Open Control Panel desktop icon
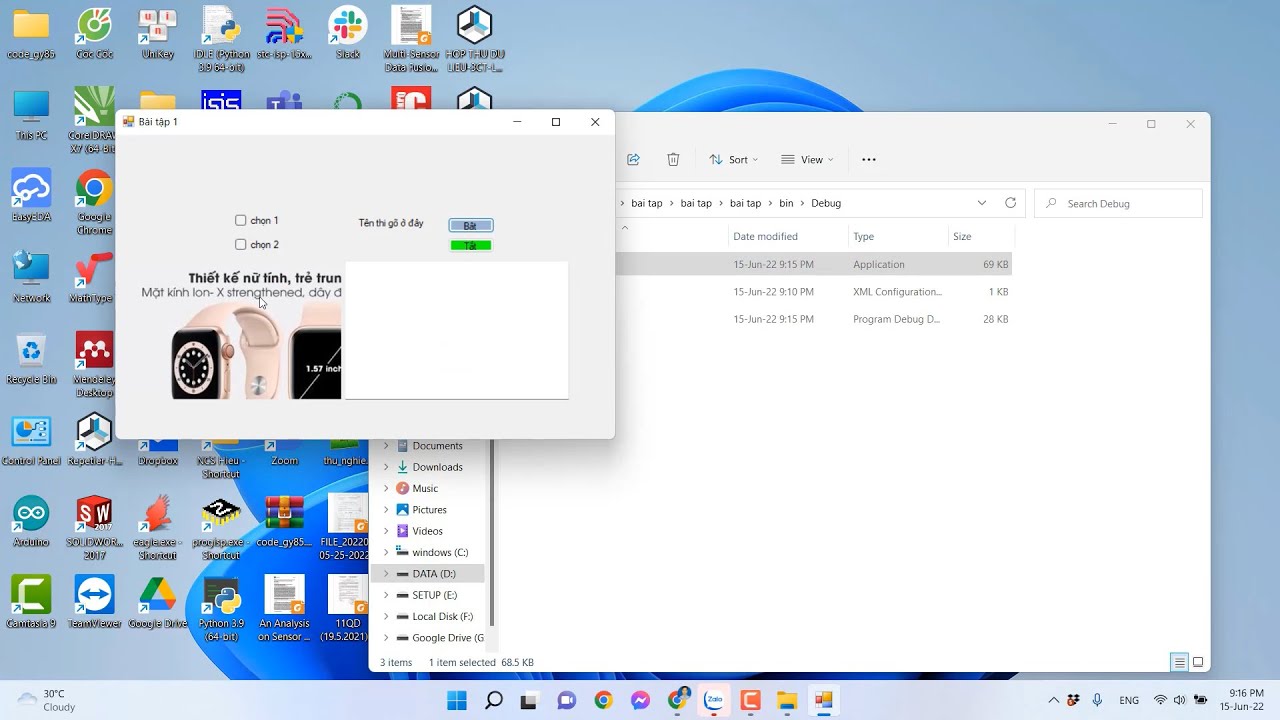1280x720 pixels. [31, 440]
